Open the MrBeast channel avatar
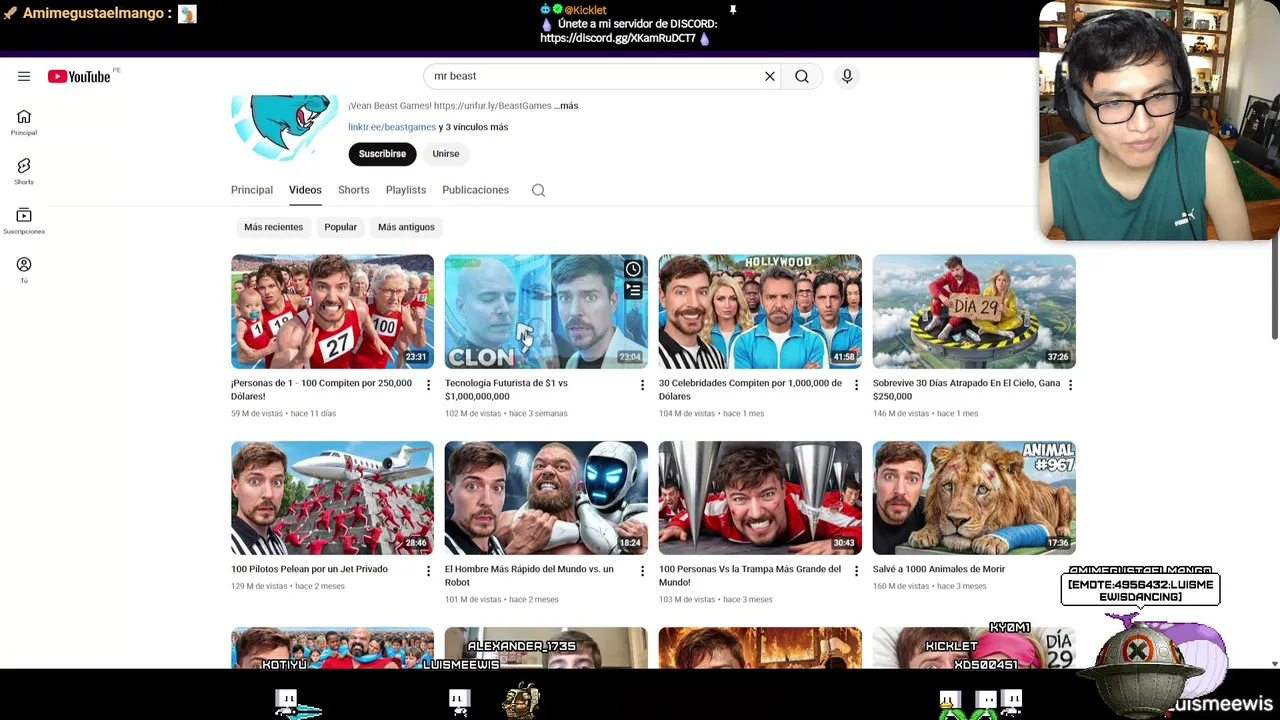 point(283,127)
